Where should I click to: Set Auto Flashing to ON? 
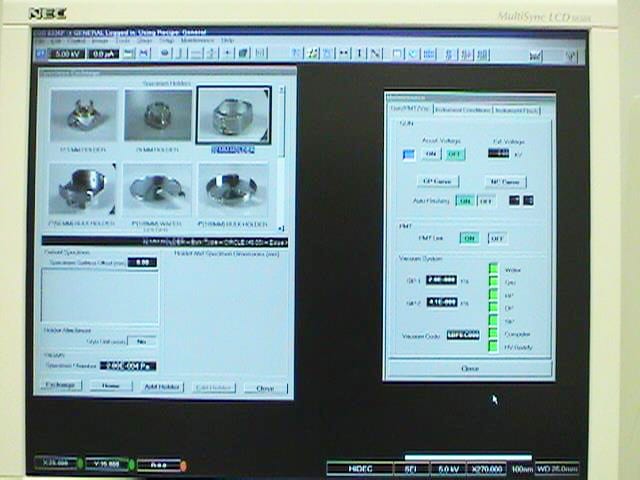(465, 201)
